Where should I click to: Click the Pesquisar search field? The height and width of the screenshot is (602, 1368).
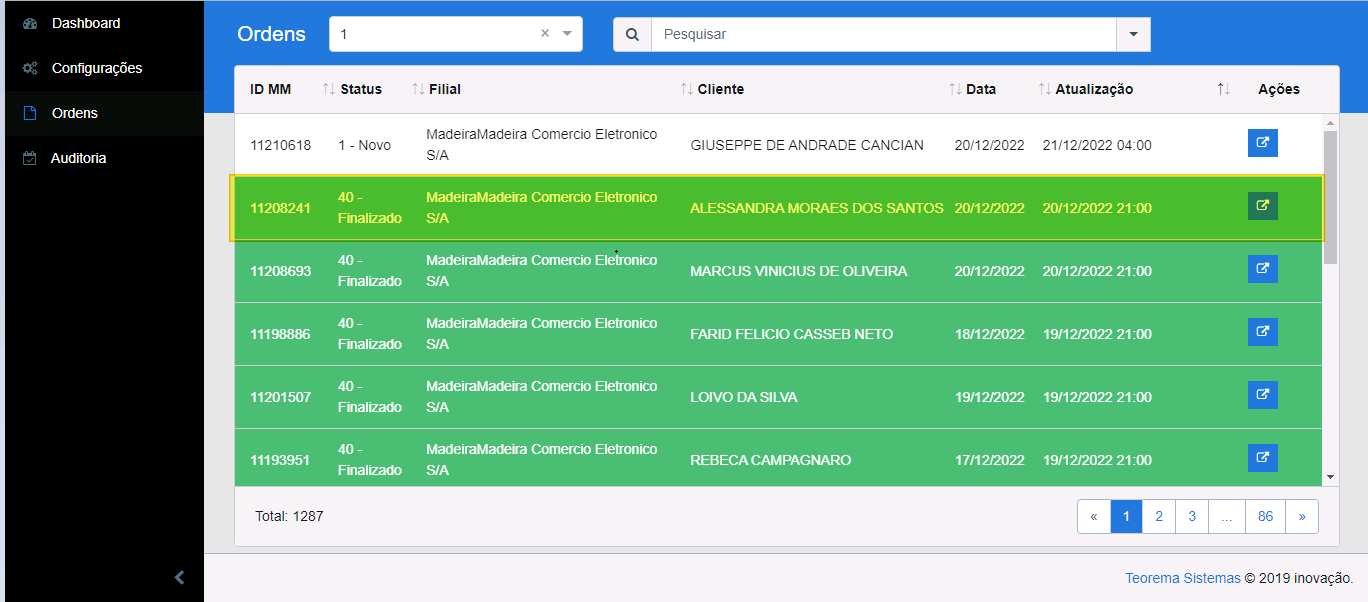click(884, 34)
